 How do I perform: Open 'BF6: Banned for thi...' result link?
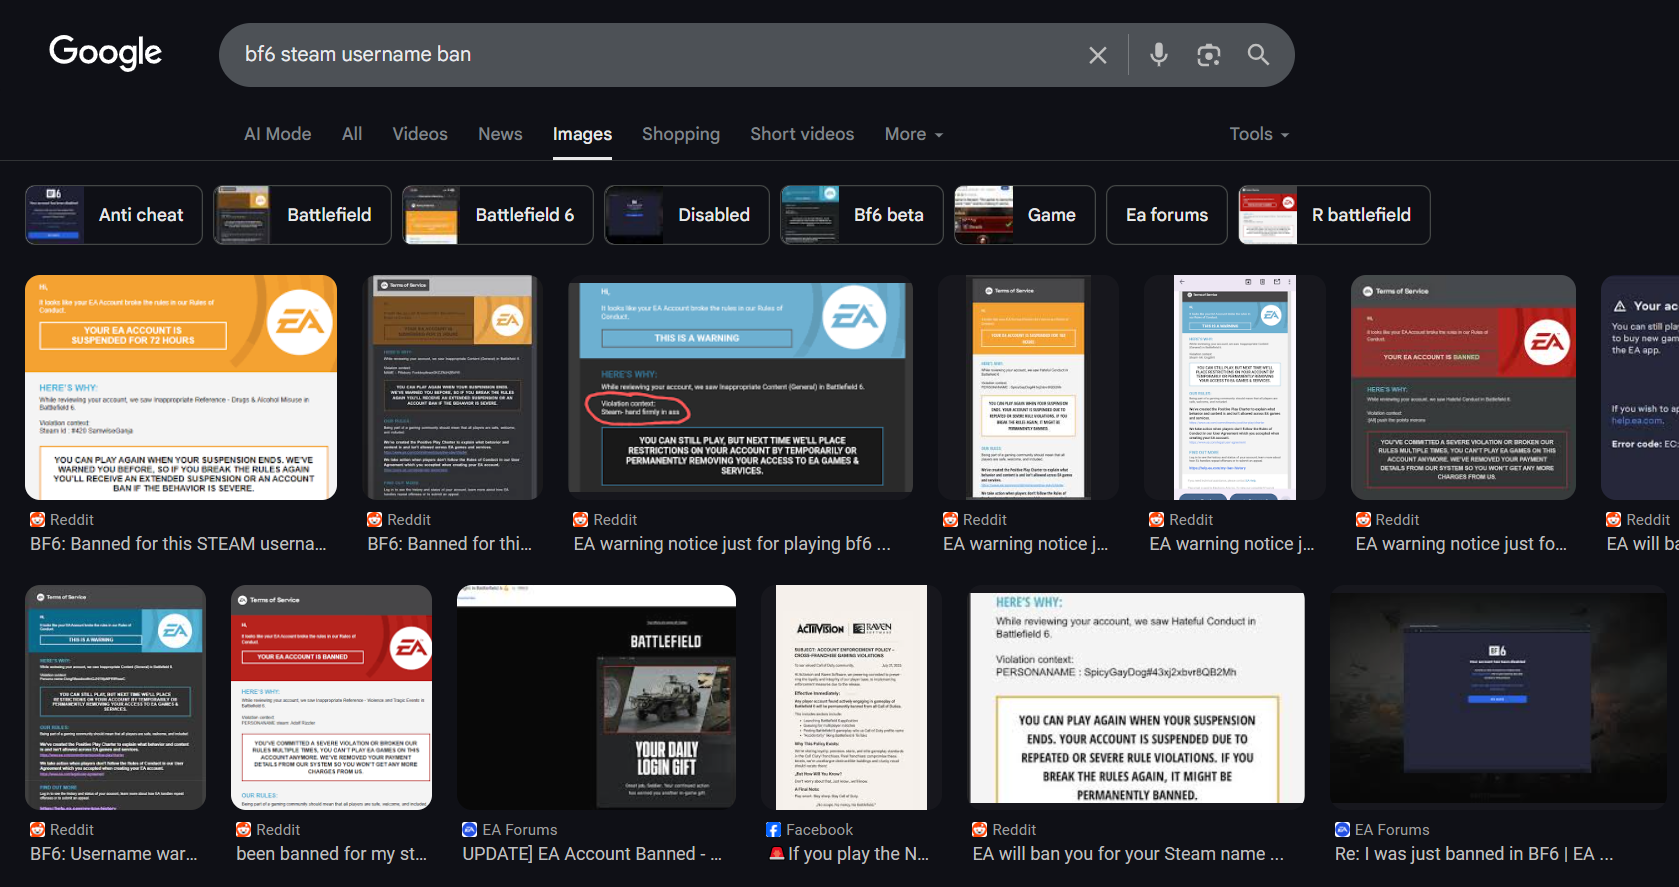click(450, 544)
